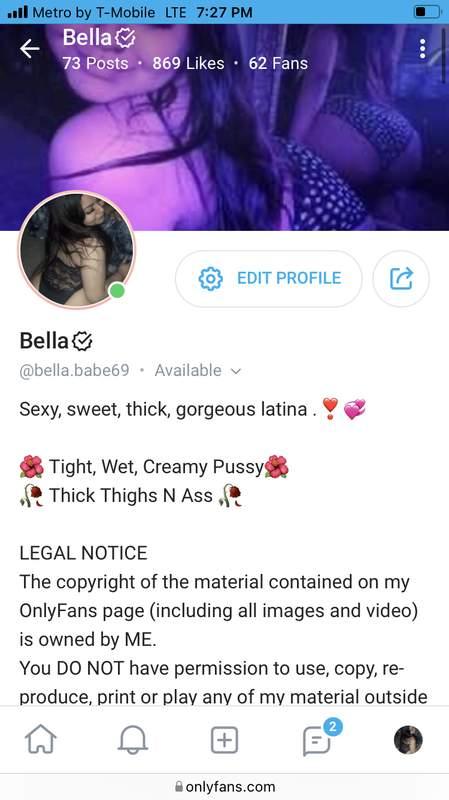The width and height of the screenshot is (449, 800).
Task: Open the three-dot more options menu
Action: [x=422, y=48]
